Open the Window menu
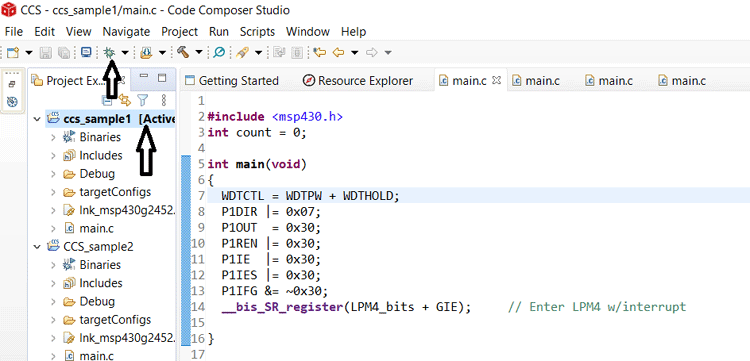 pyautogui.click(x=308, y=32)
